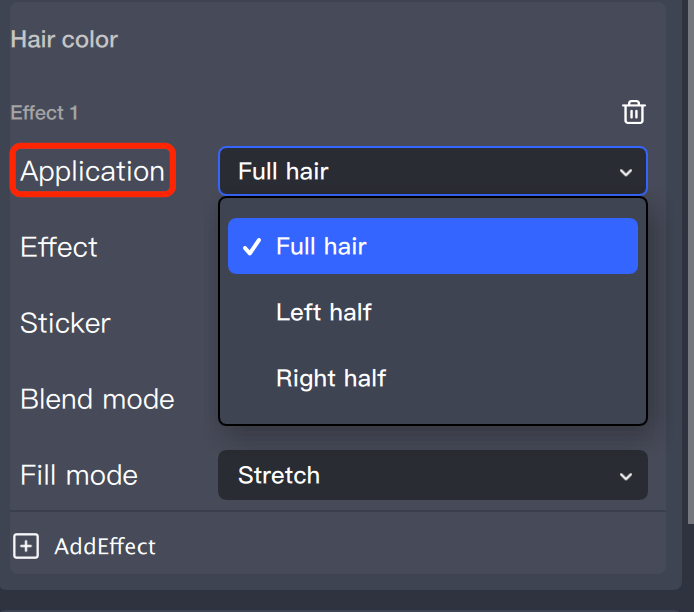Choose the Right half option
This screenshot has height=612, width=694.
coord(331,378)
